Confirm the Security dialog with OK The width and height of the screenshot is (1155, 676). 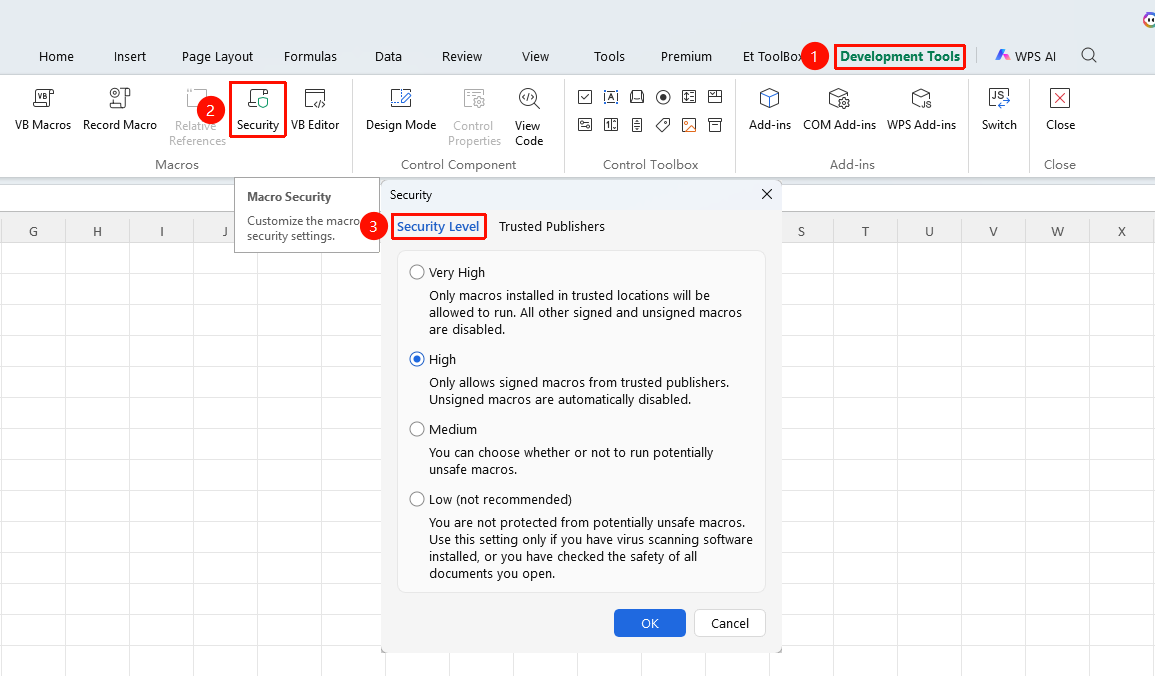(650, 623)
